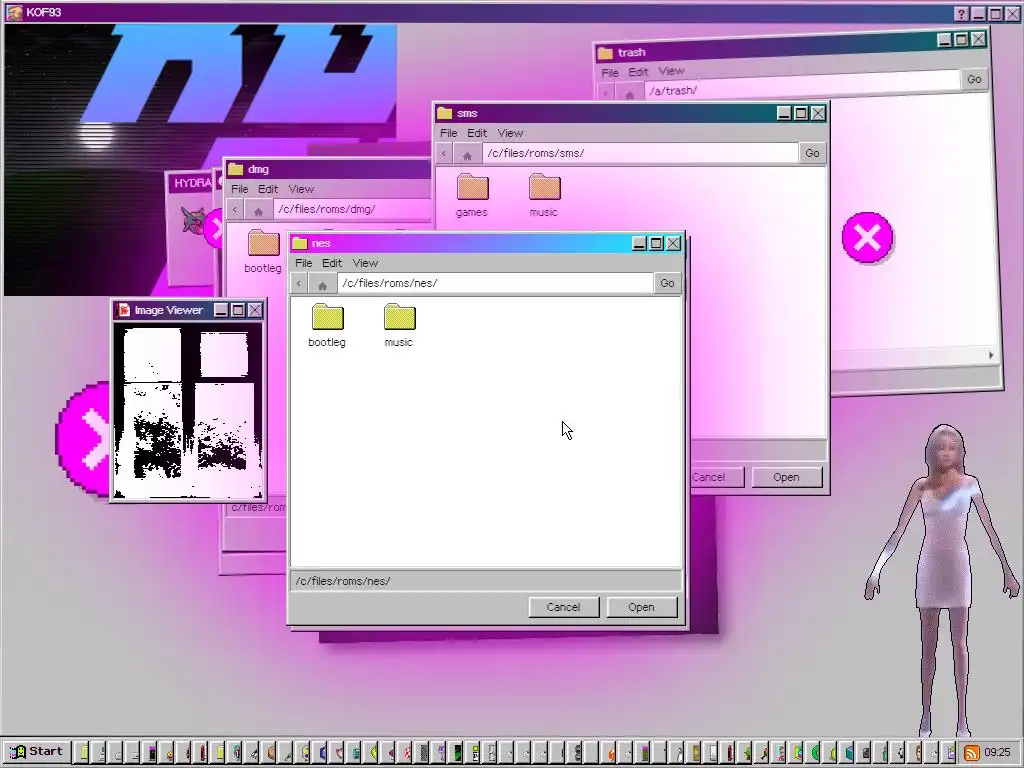Screen dimensions: 1024x768
Task: Click Go button in trash window
Action: (974, 80)
